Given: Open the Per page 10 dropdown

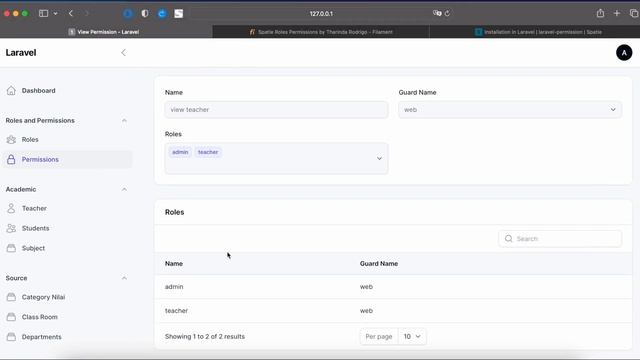Looking at the screenshot, I should (412, 337).
